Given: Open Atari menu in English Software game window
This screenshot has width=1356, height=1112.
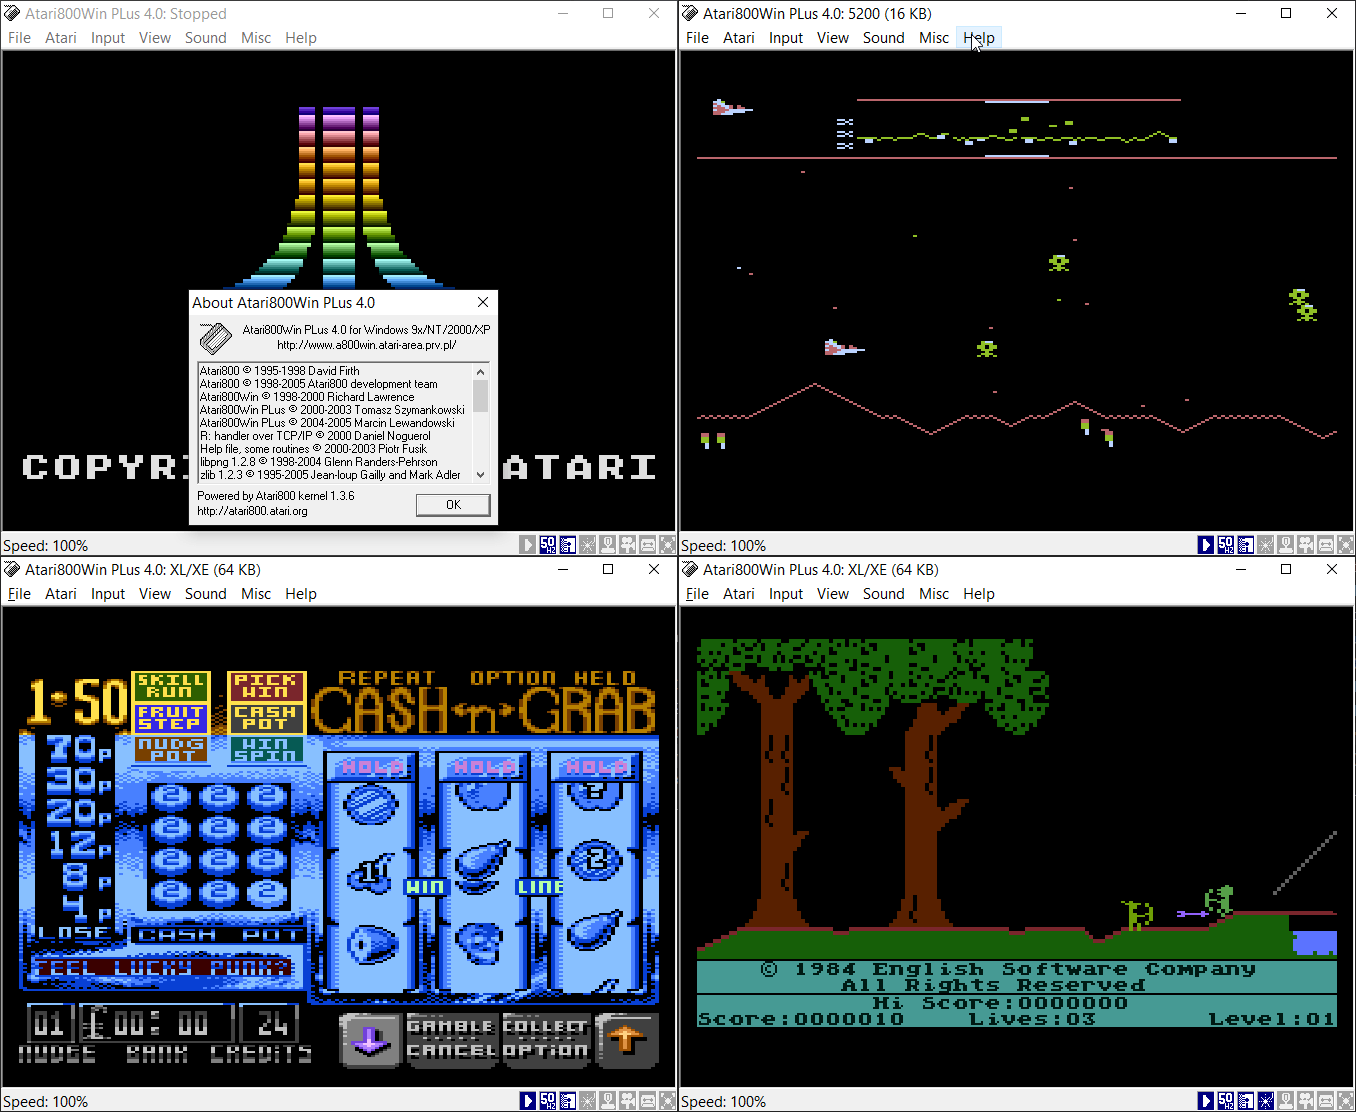Looking at the screenshot, I should click(739, 594).
